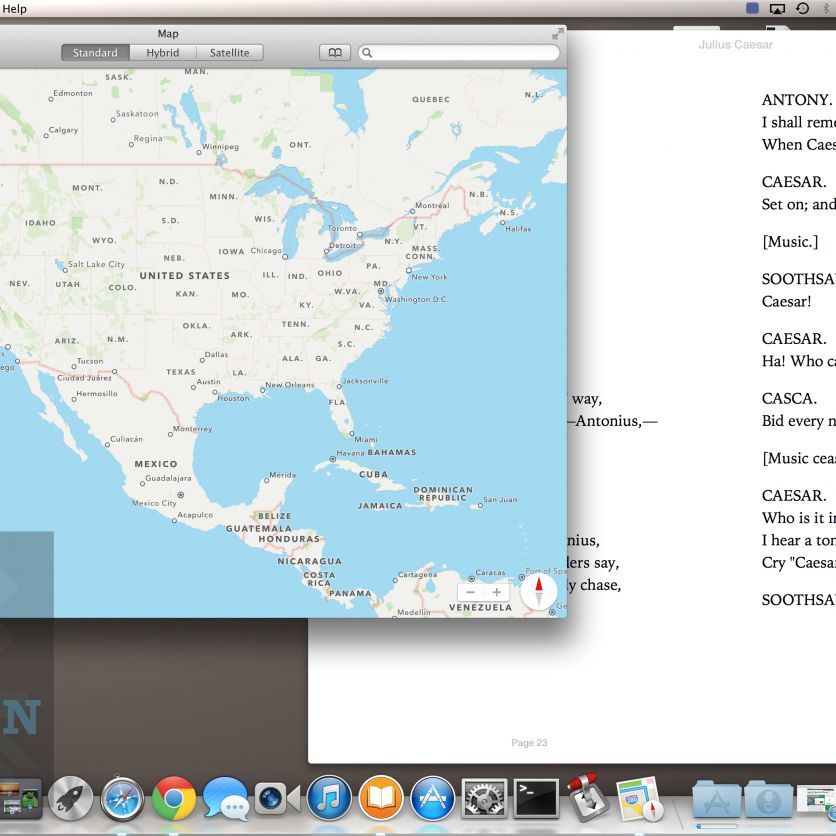The image size is (836, 836).
Task: Open the bookmarks book icon in Map toolbar
Action: click(x=335, y=53)
